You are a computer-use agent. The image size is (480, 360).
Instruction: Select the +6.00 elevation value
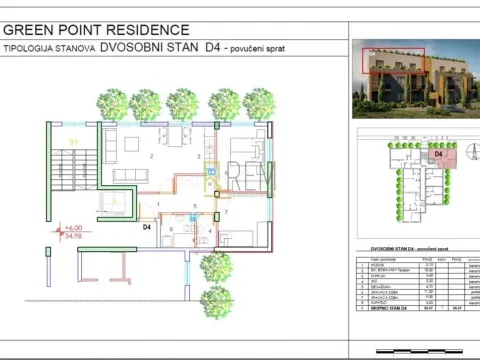(x=73, y=228)
